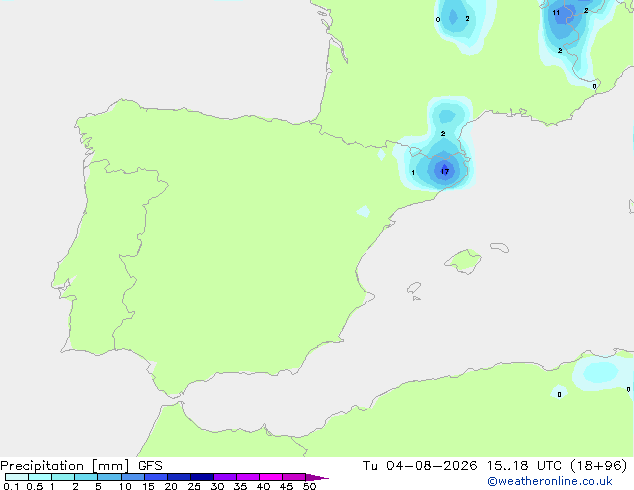Select the lightest 0.1–0.5 mm legend swatch
Screen dimensions: 634x490
17,477
